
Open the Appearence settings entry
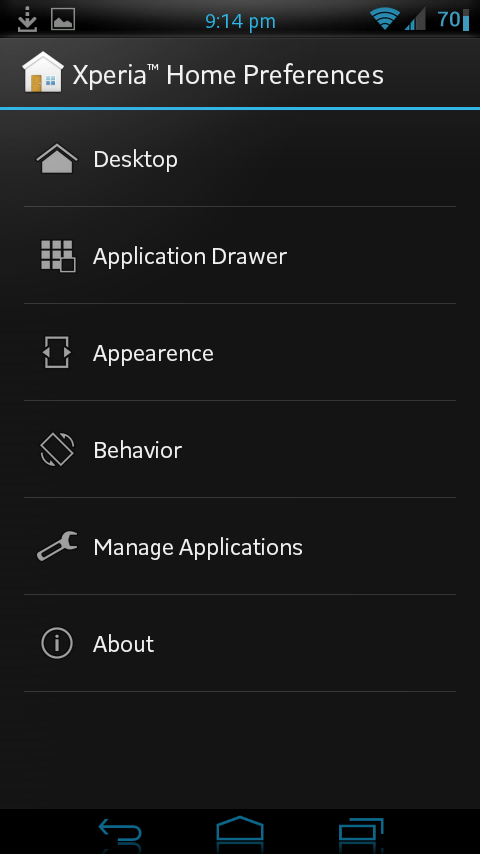[x=240, y=352]
